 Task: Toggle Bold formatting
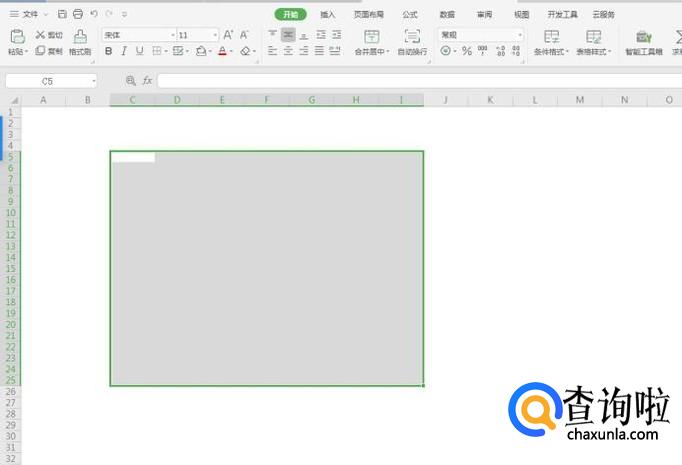pos(108,51)
